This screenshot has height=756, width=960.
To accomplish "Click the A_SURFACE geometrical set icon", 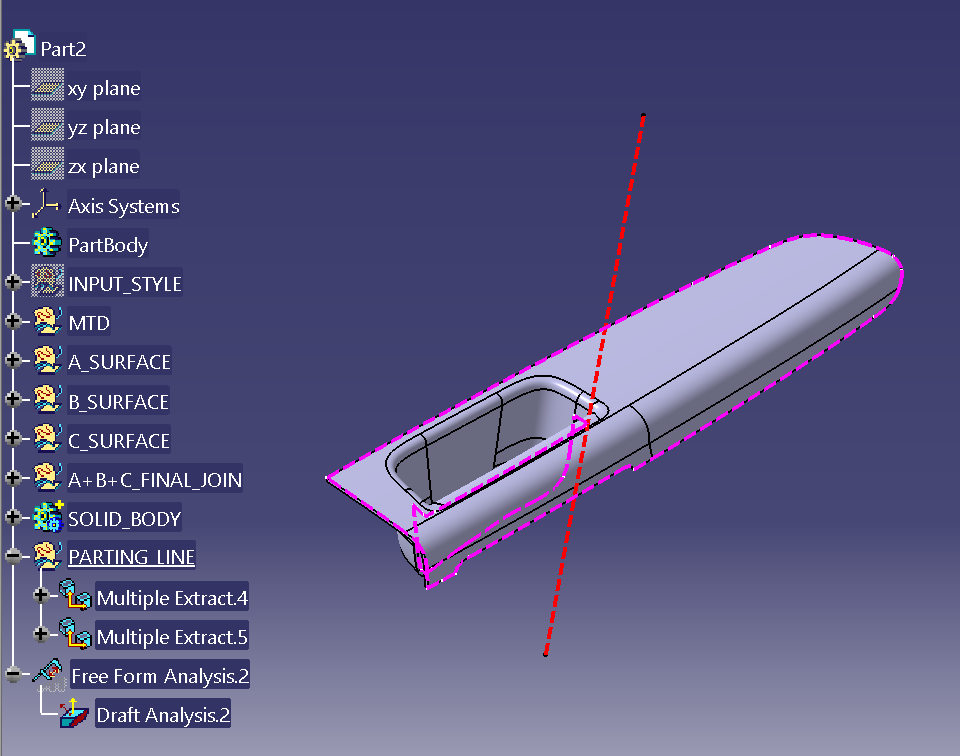I will click(x=47, y=360).
